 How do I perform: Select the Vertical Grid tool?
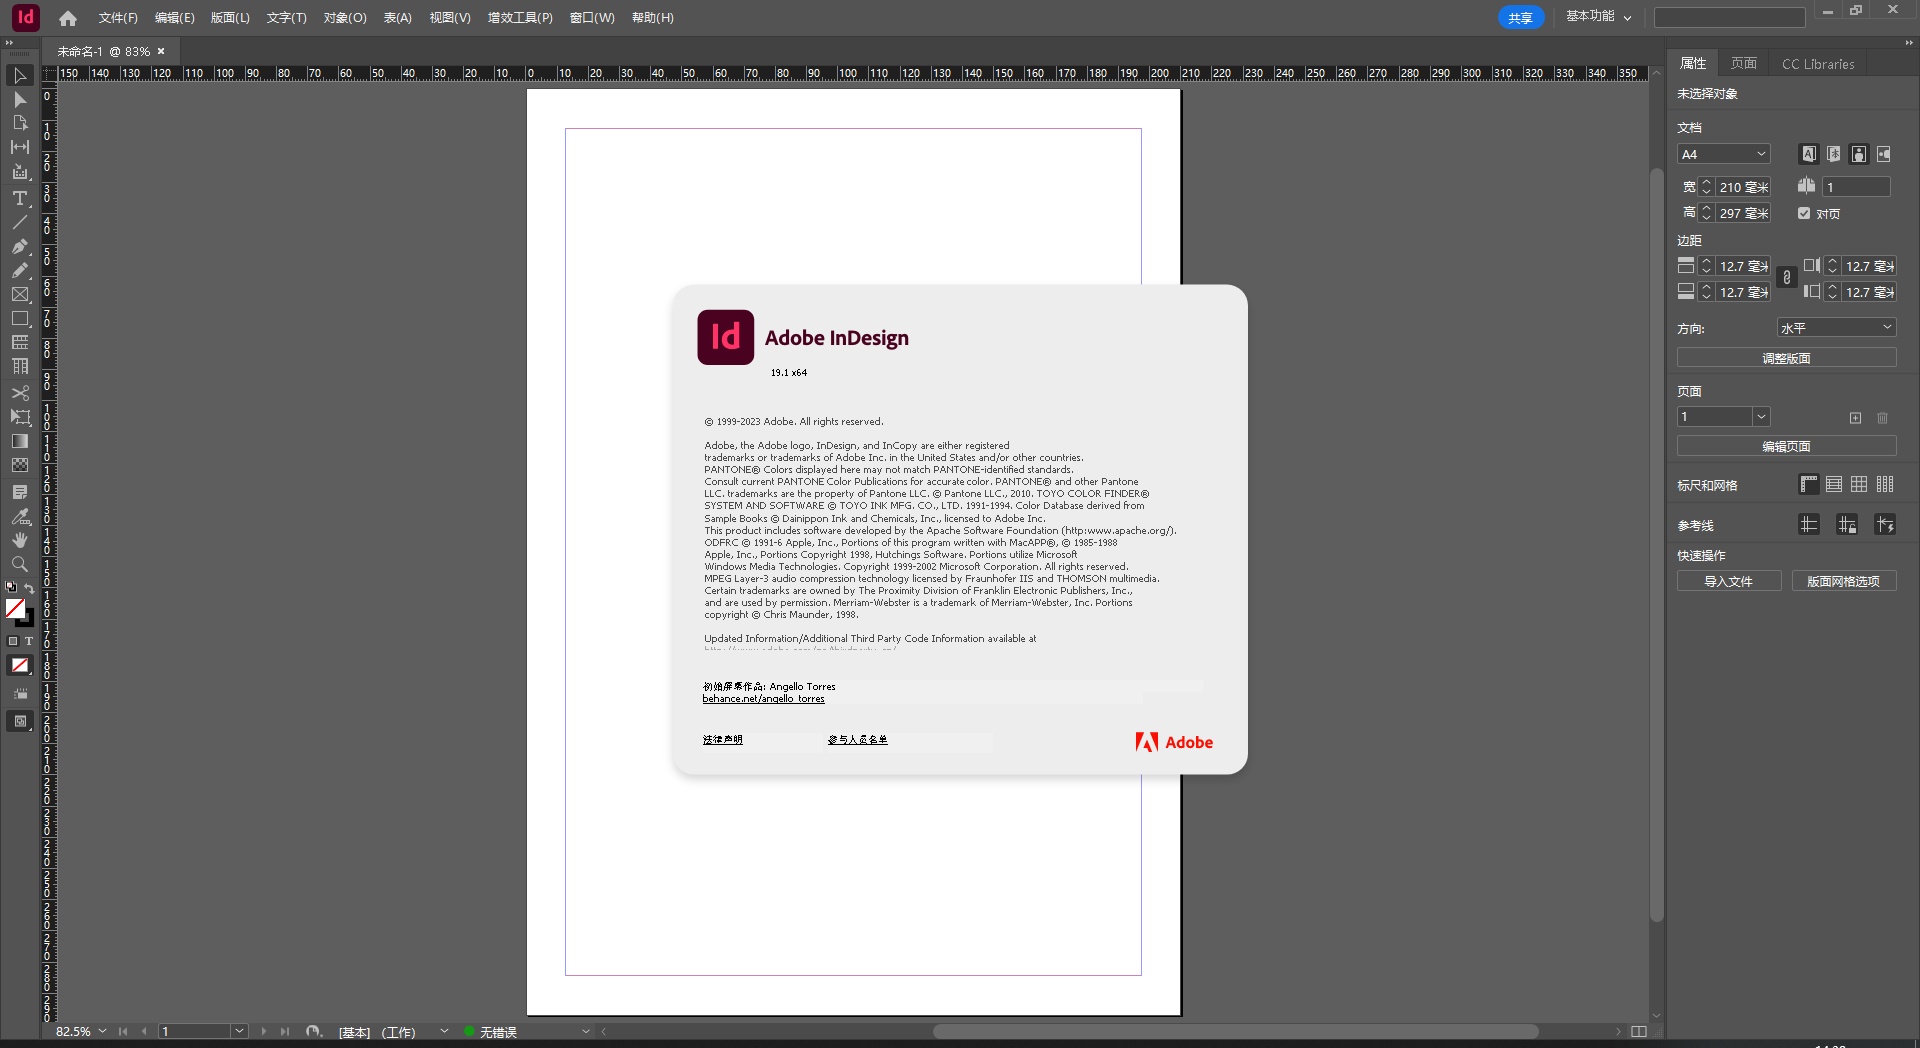pyautogui.click(x=19, y=367)
